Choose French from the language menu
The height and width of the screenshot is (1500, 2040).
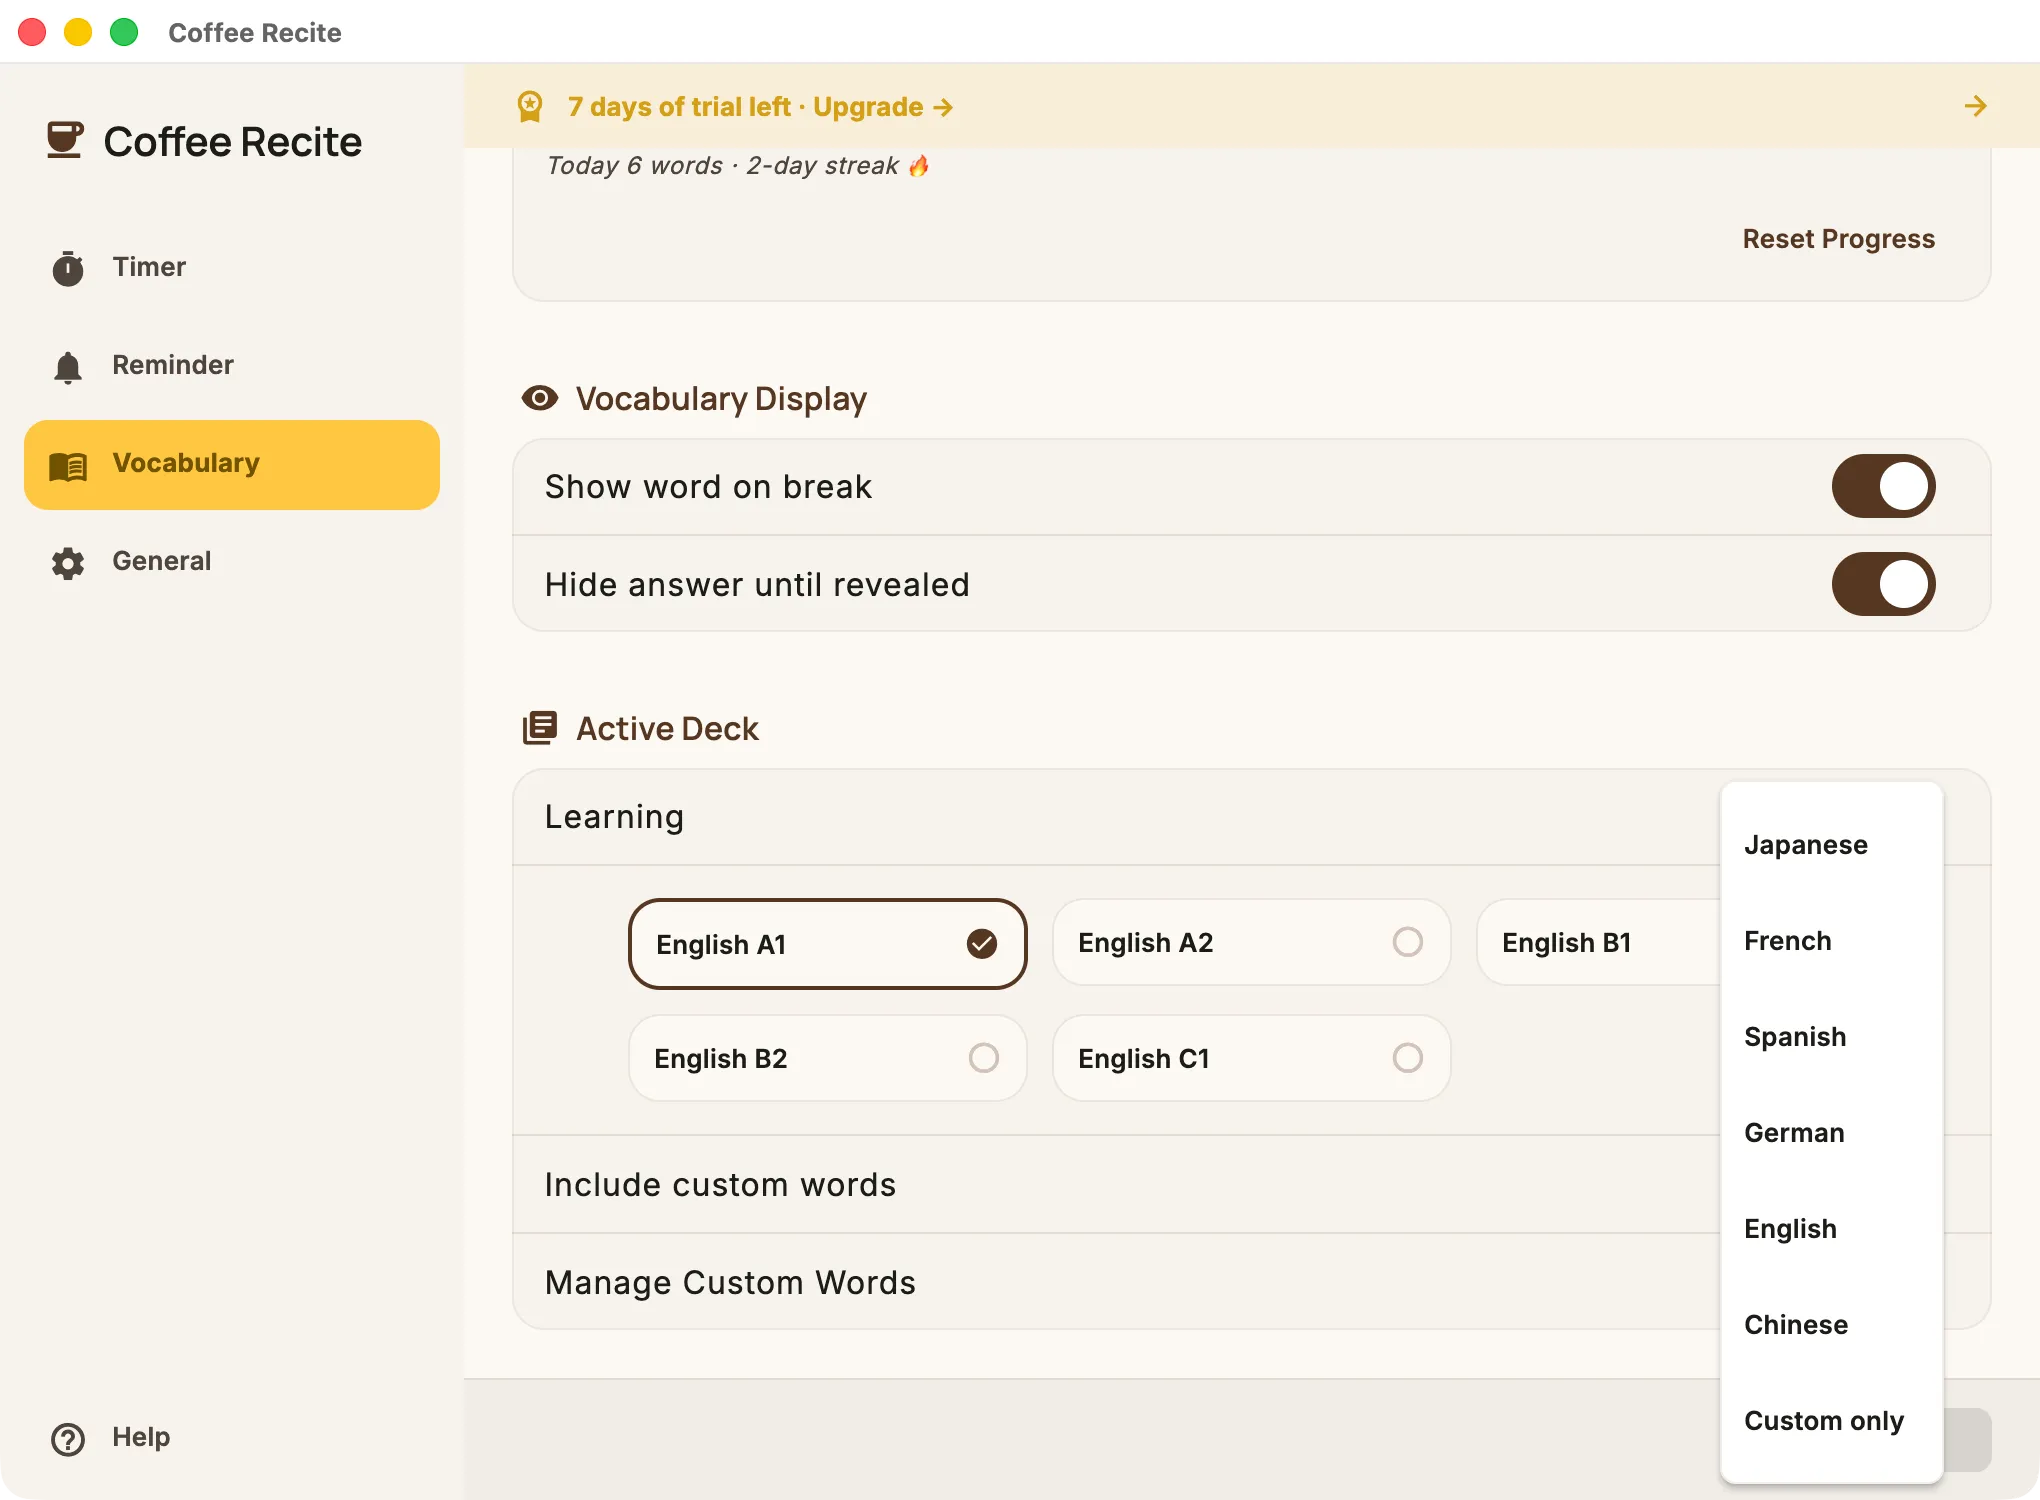(1831, 941)
